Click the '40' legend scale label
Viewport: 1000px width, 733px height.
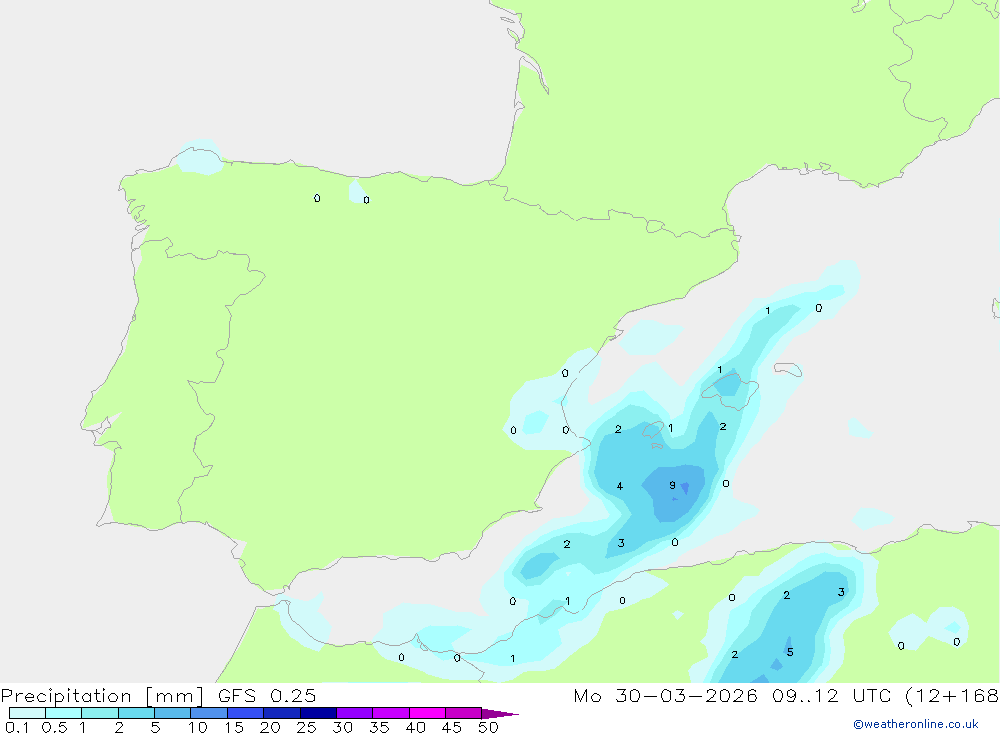(x=415, y=727)
